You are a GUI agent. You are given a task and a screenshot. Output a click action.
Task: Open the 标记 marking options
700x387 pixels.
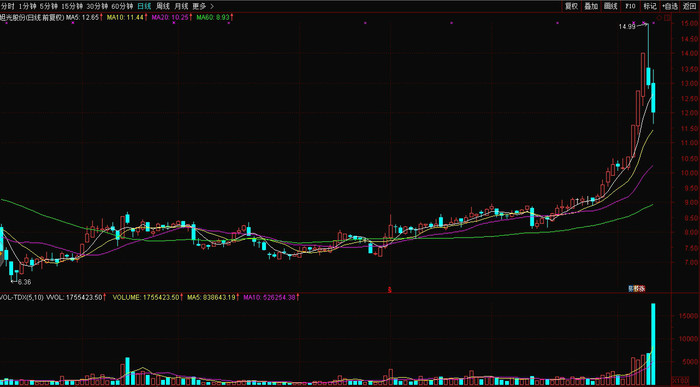click(650, 6)
